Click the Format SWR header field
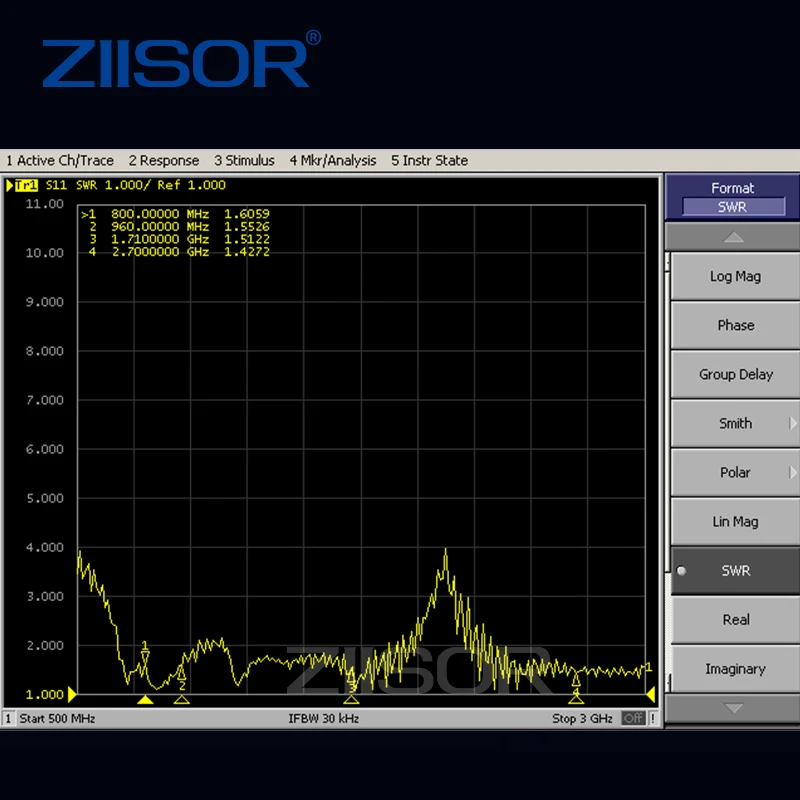800x800 pixels. click(x=733, y=207)
